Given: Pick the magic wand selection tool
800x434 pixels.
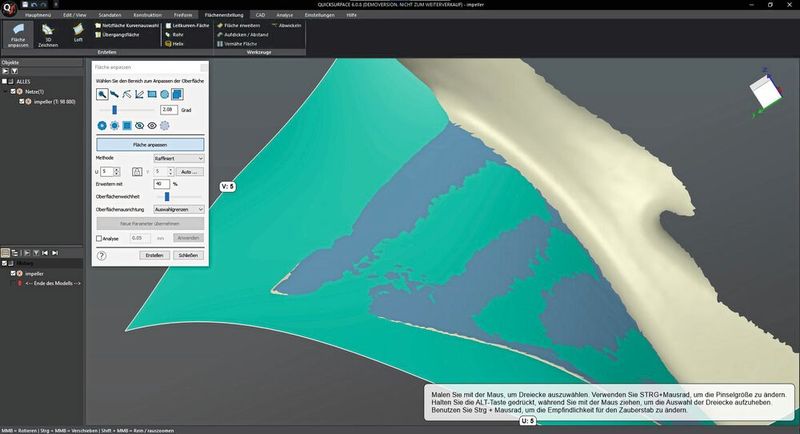Looking at the screenshot, I should click(128, 94).
